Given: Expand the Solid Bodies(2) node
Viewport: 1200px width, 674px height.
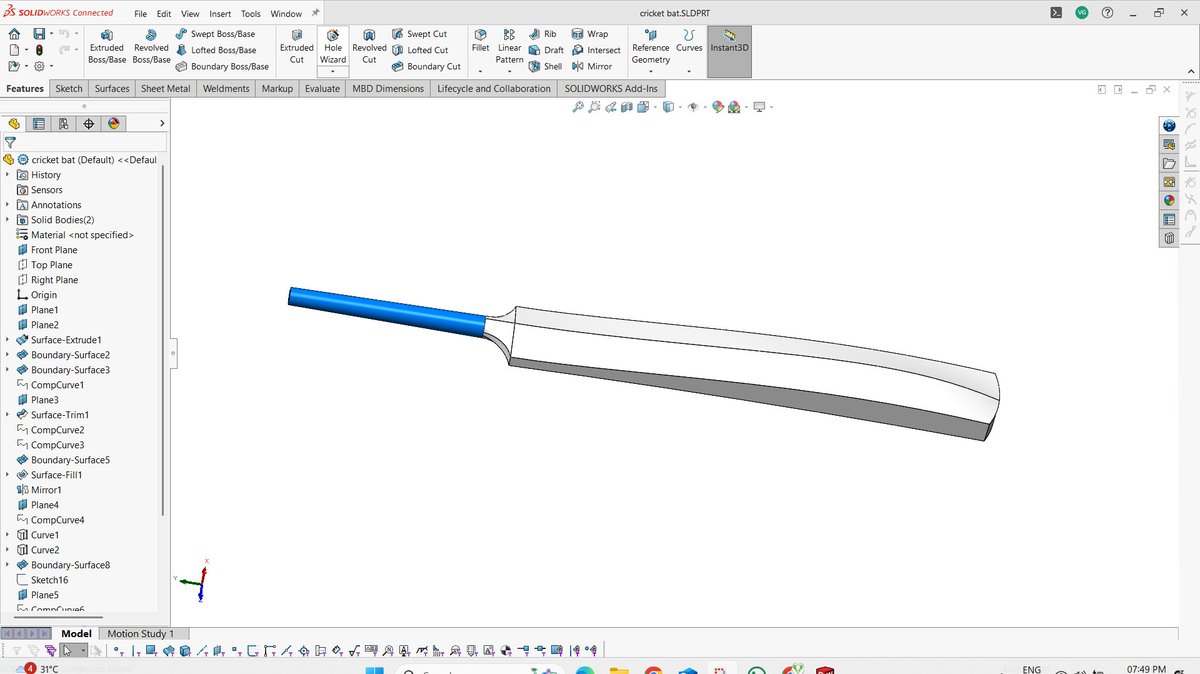Looking at the screenshot, I should [x=8, y=220].
